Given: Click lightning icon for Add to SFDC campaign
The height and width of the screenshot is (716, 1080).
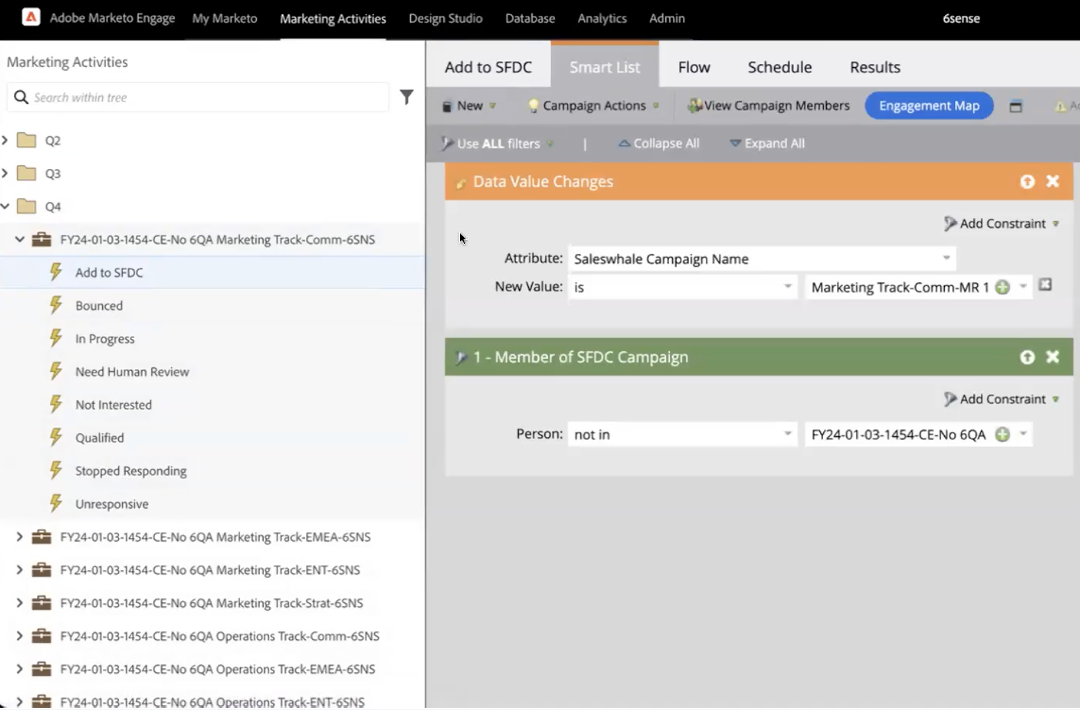Looking at the screenshot, I should click(56, 272).
